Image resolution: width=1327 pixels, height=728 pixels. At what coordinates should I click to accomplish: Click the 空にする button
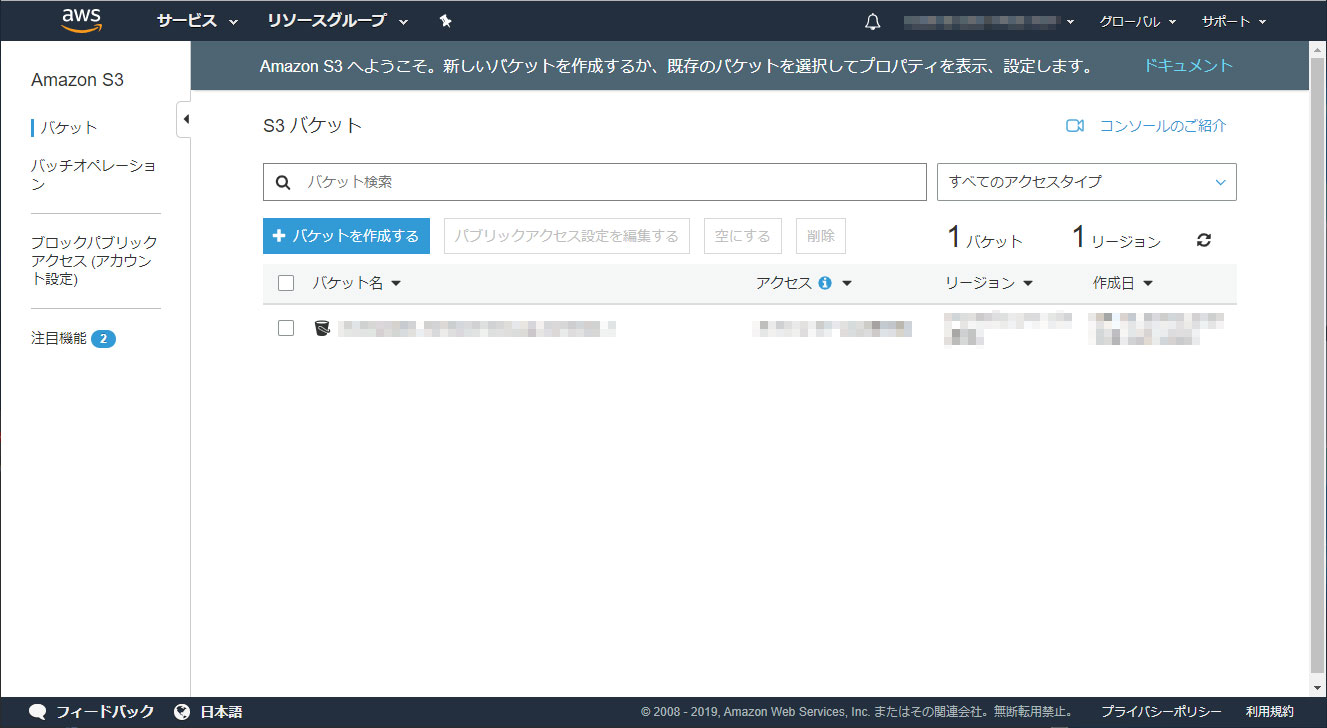(743, 236)
